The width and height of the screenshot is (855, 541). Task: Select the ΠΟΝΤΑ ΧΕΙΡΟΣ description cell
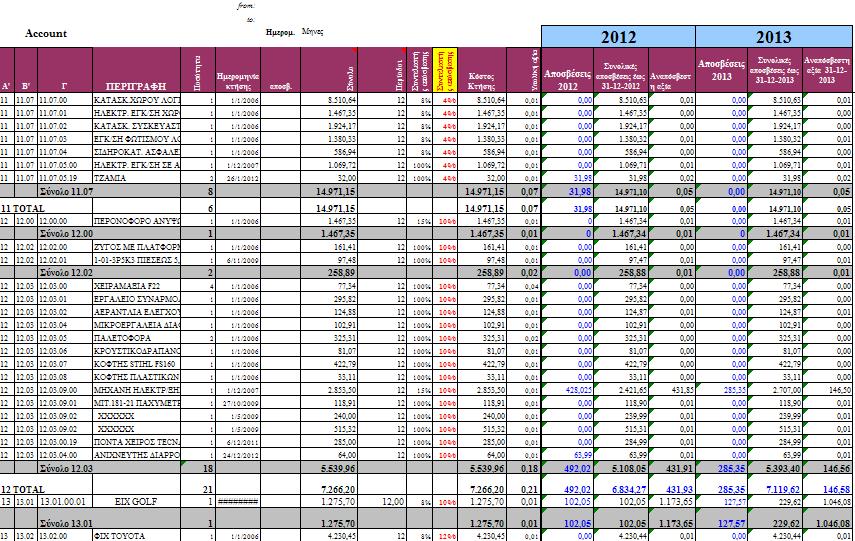point(136,442)
